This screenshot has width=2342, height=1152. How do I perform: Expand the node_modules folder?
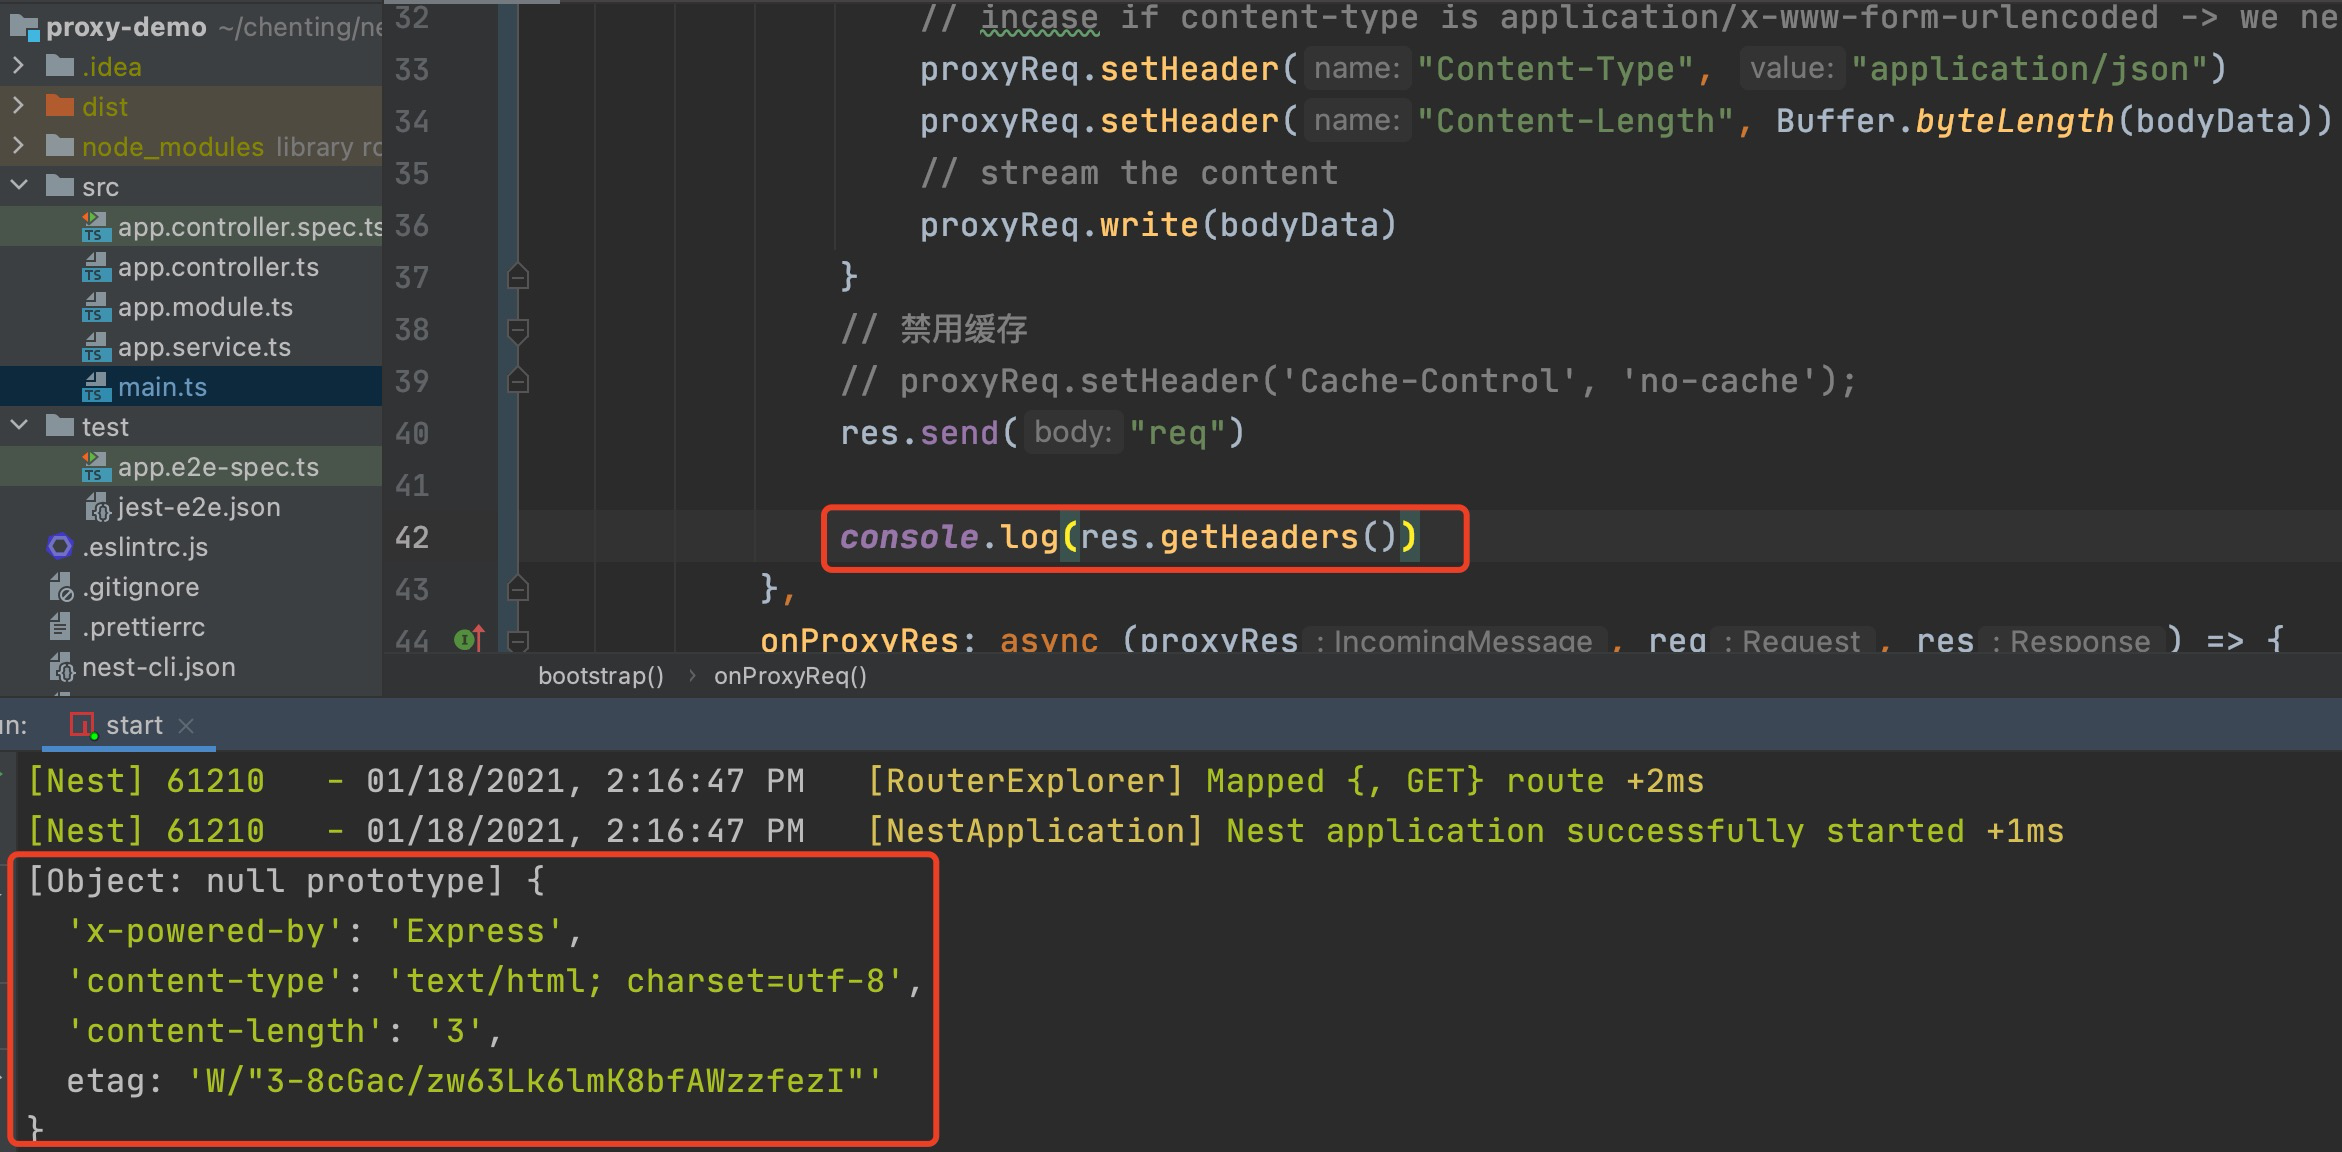point(18,146)
